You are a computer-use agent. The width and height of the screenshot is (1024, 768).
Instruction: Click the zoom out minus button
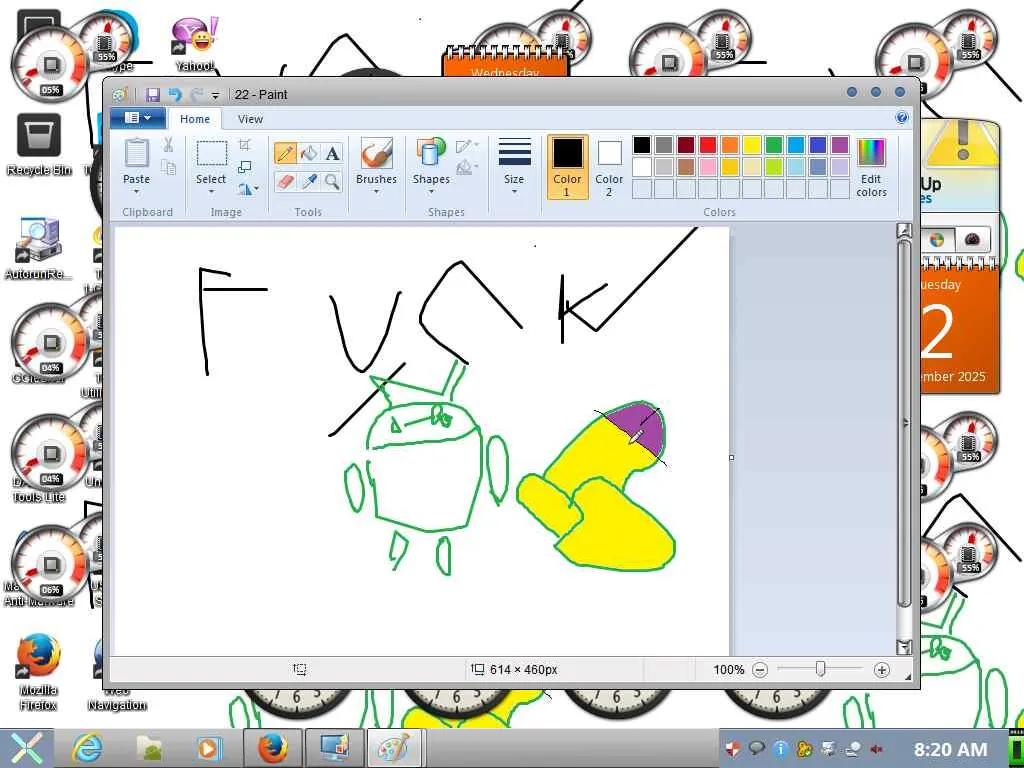click(x=760, y=669)
